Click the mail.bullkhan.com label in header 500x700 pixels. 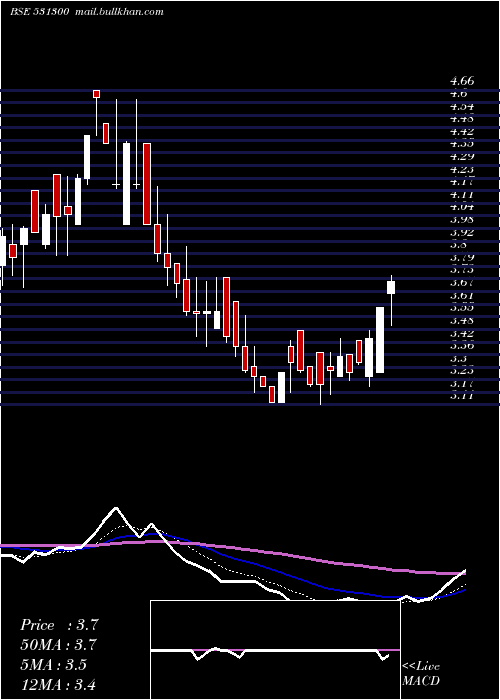pos(118,12)
